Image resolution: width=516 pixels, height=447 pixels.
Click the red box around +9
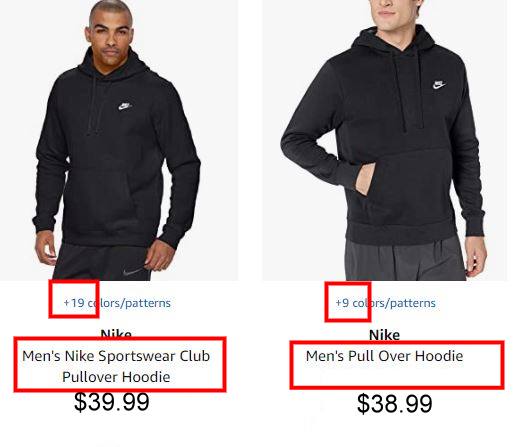(x=348, y=302)
